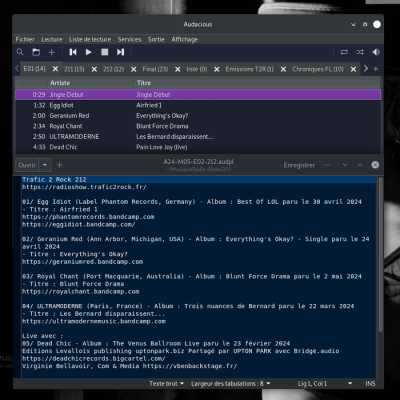Switch to the 211 (15) playlist tab
The width and height of the screenshot is (400, 400).
click(x=74, y=69)
